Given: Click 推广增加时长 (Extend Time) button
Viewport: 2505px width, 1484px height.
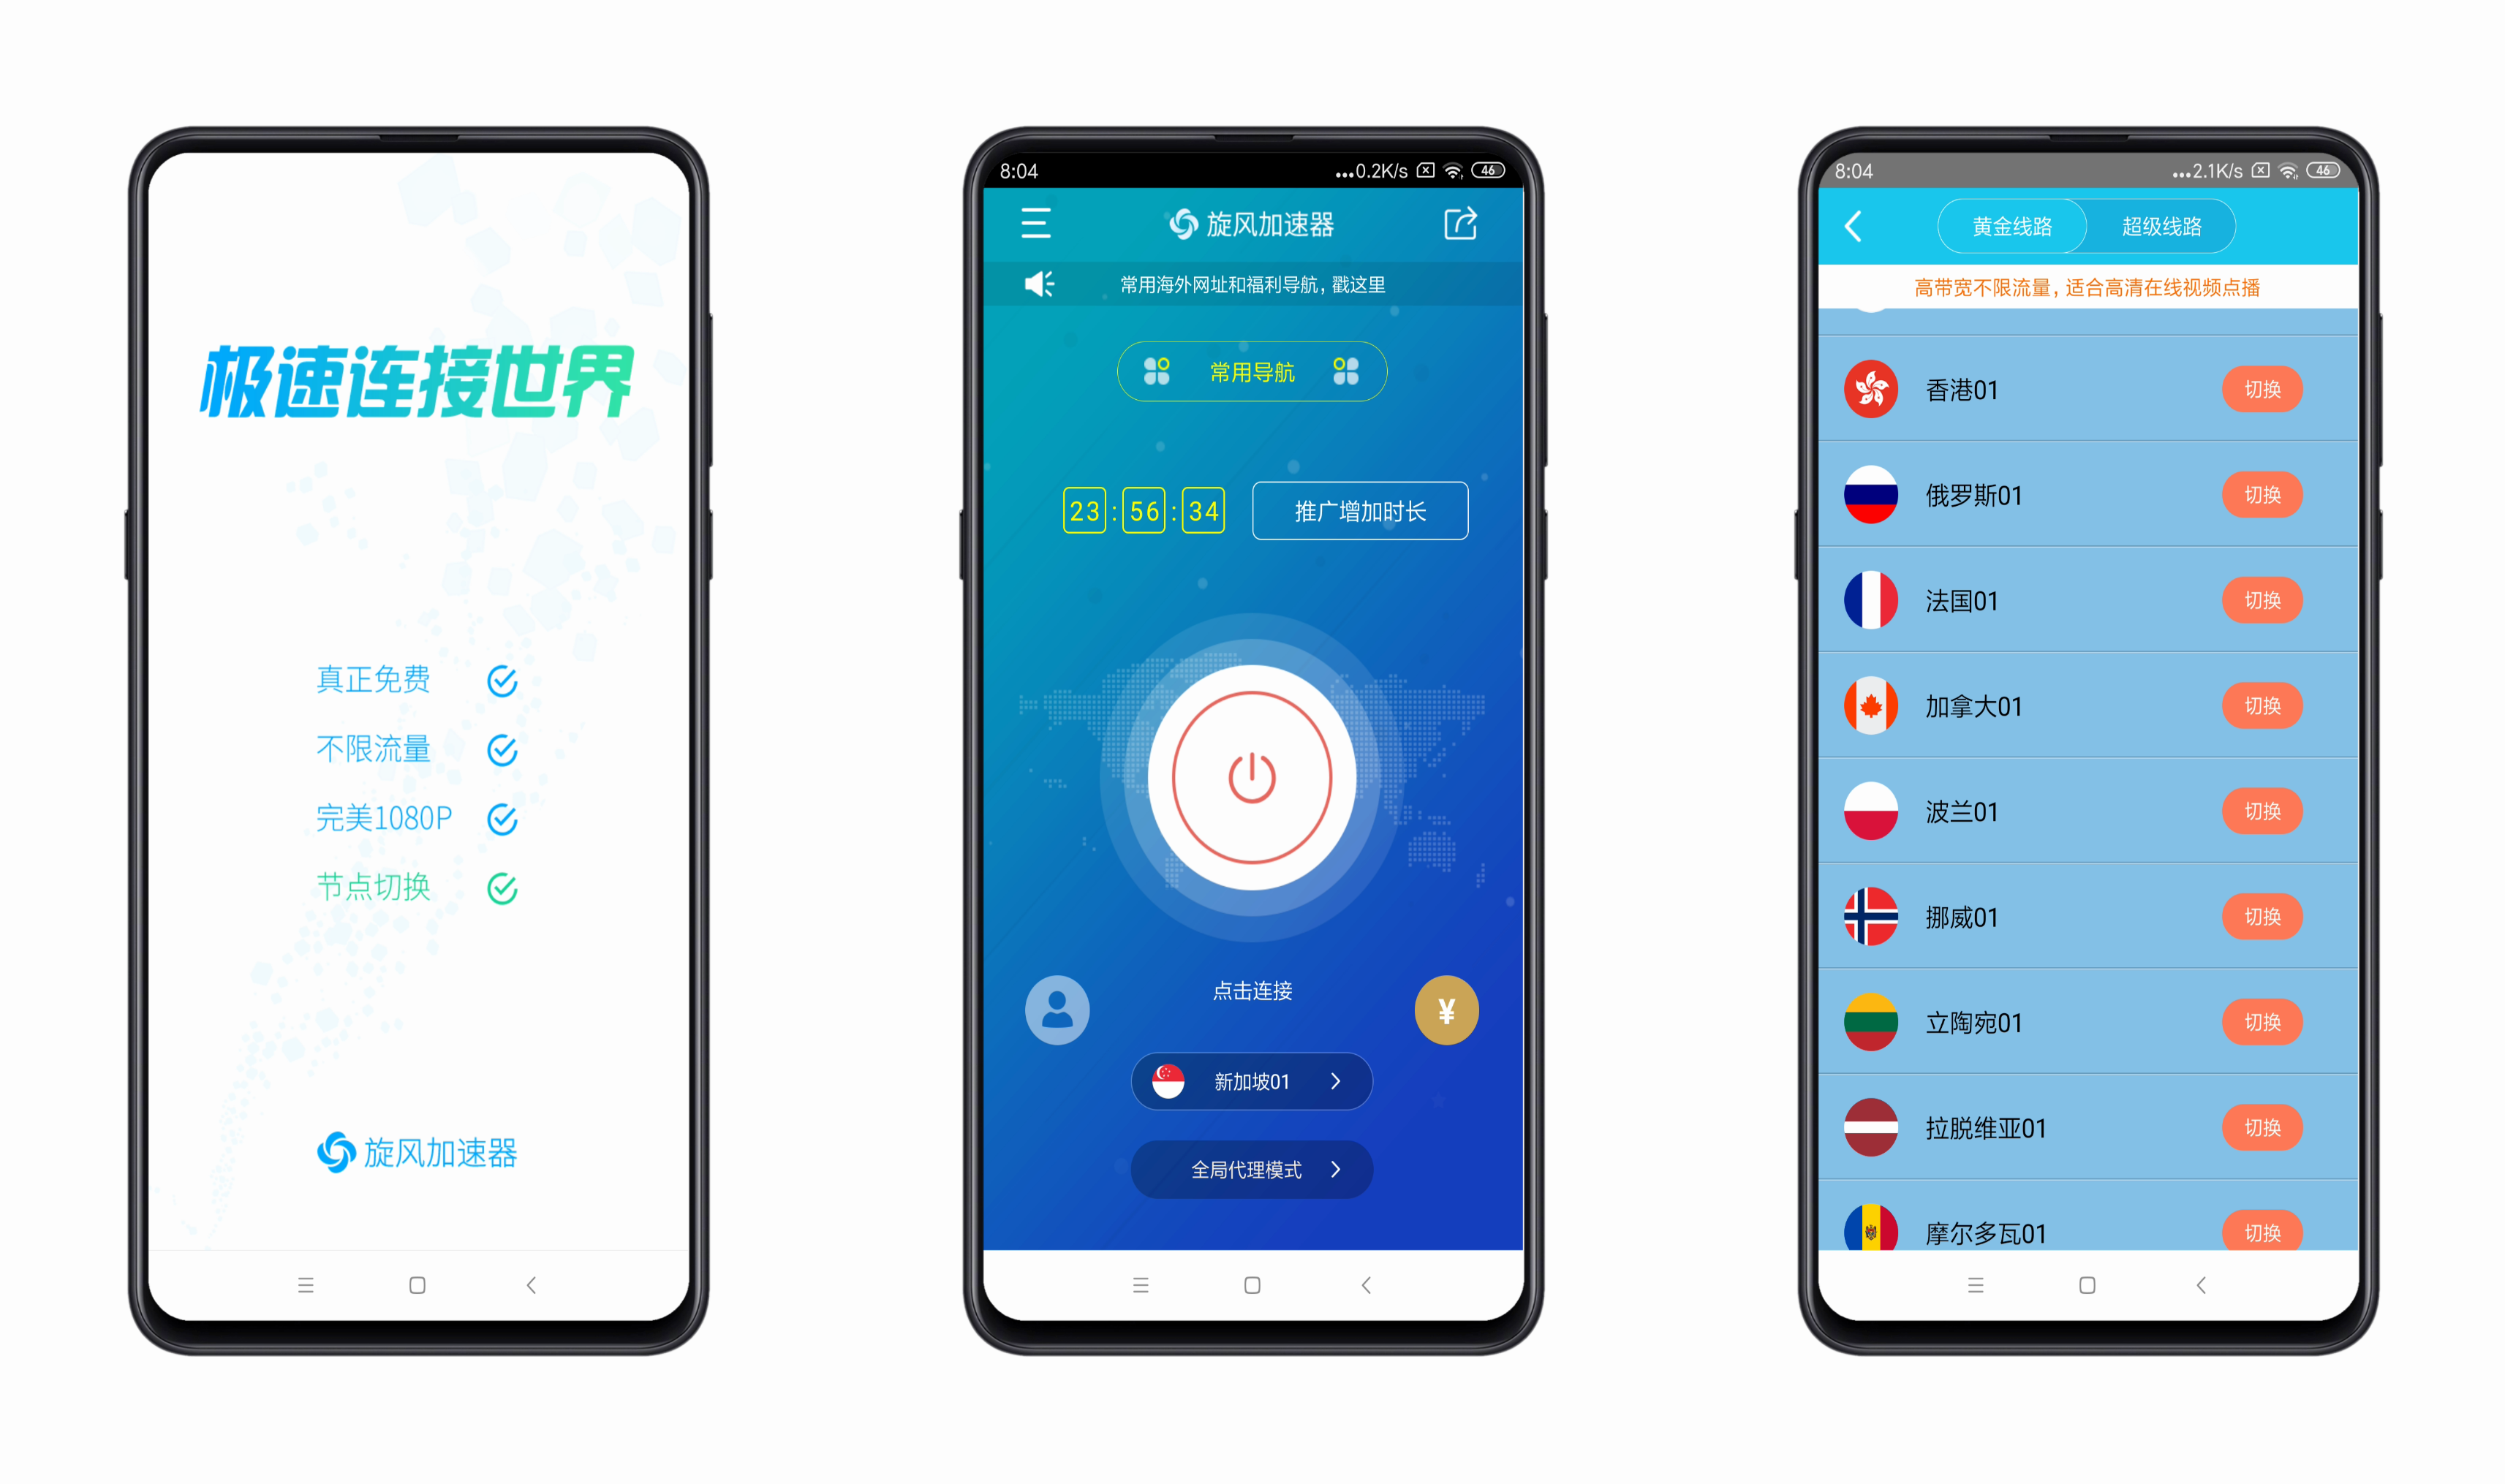Looking at the screenshot, I should click(1357, 510).
